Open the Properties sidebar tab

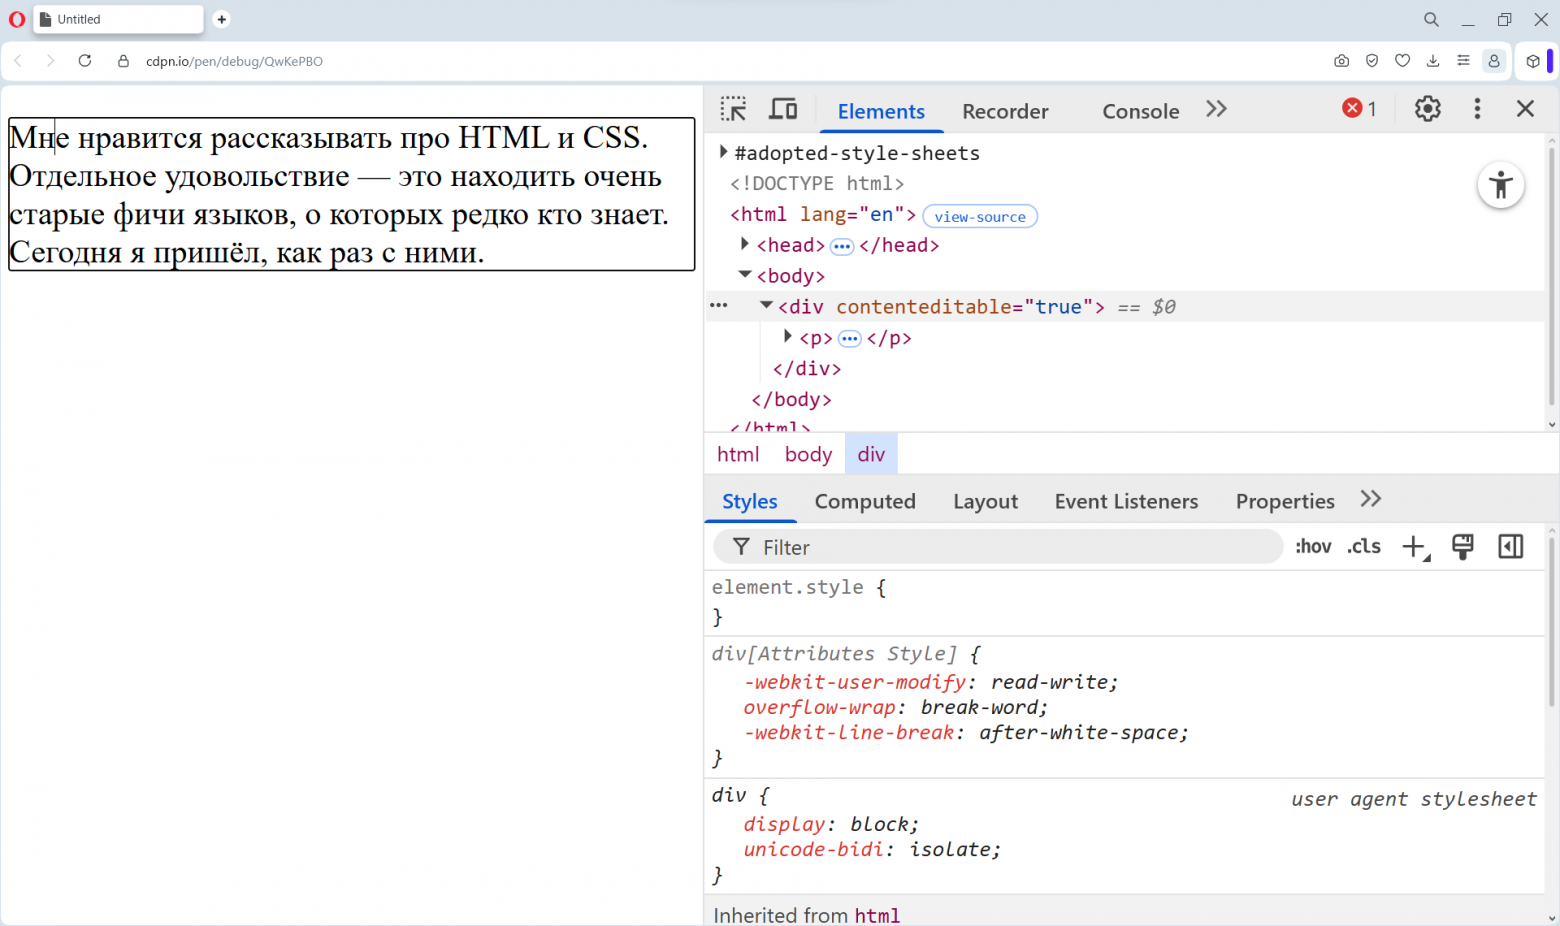click(x=1285, y=501)
